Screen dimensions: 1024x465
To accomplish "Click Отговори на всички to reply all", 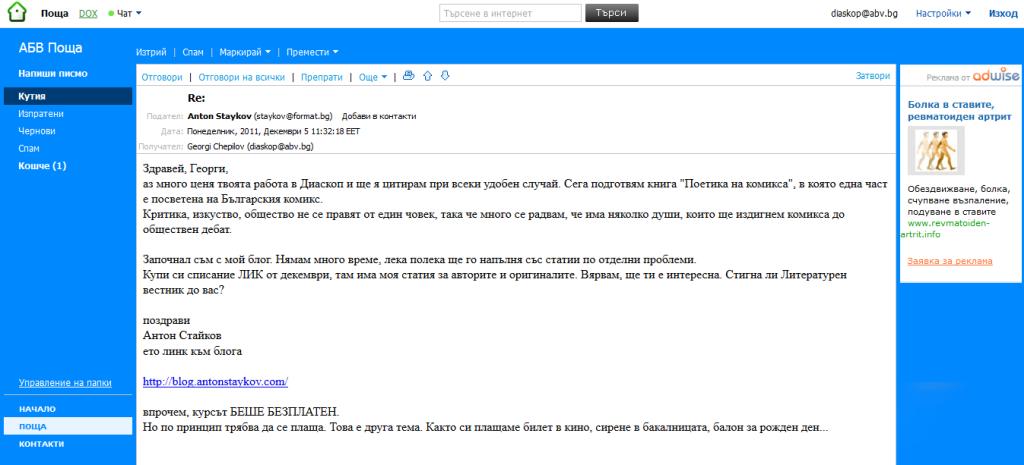I will [242, 77].
